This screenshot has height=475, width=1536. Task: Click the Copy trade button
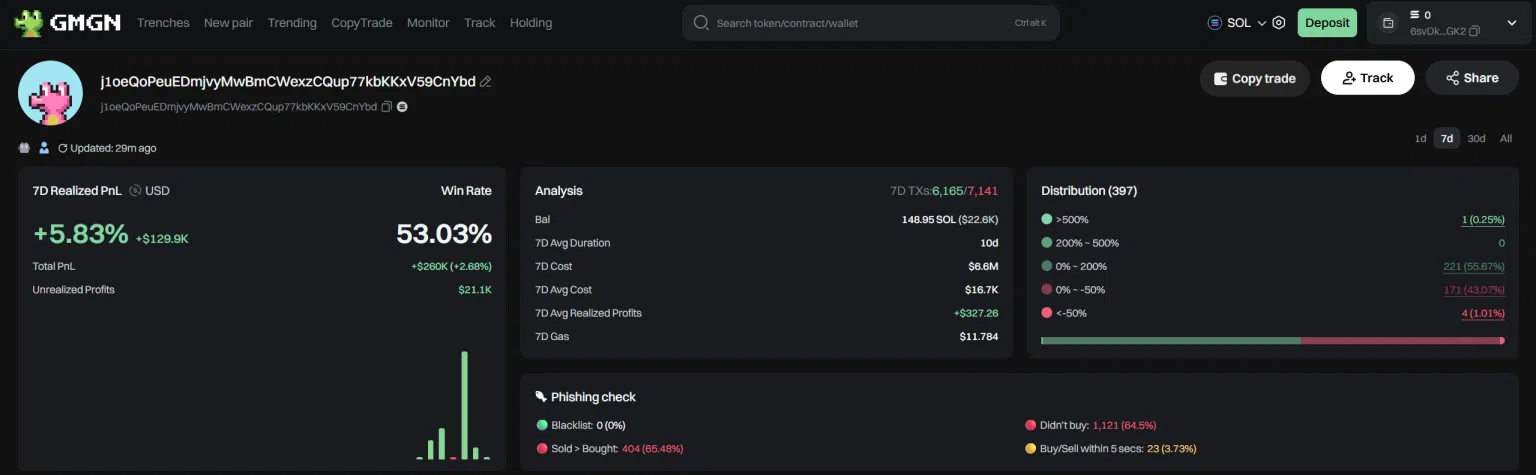click(1254, 78)
